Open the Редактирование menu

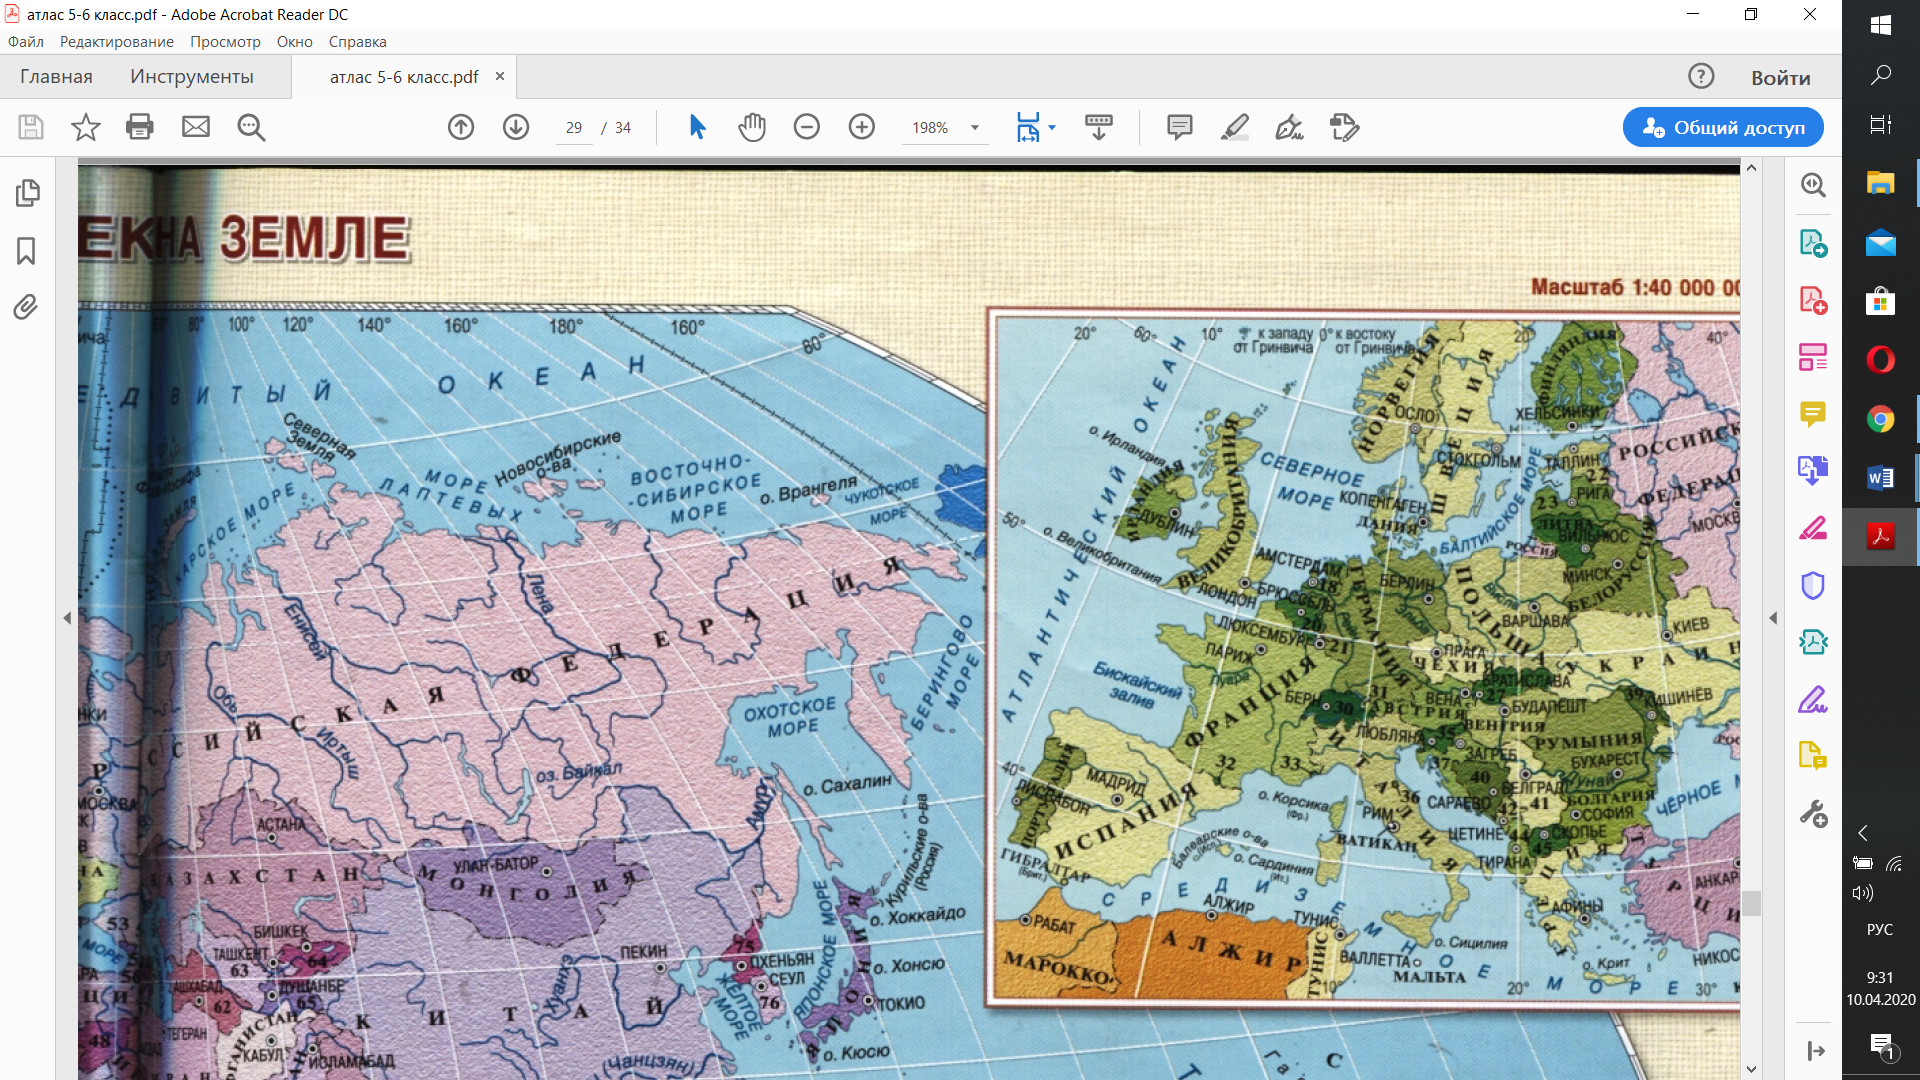pos(117,42)
